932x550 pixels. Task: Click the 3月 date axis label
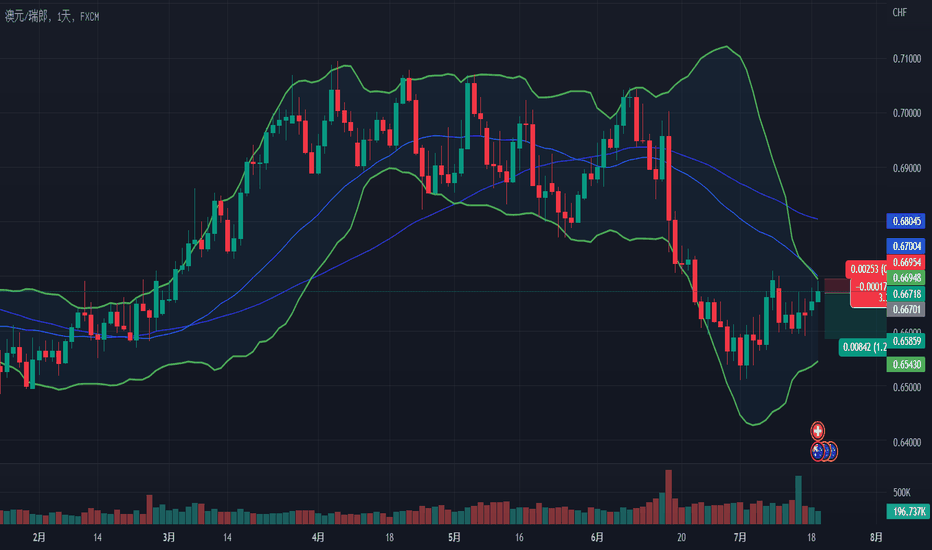pyautogui.click(x=169, y=538)
